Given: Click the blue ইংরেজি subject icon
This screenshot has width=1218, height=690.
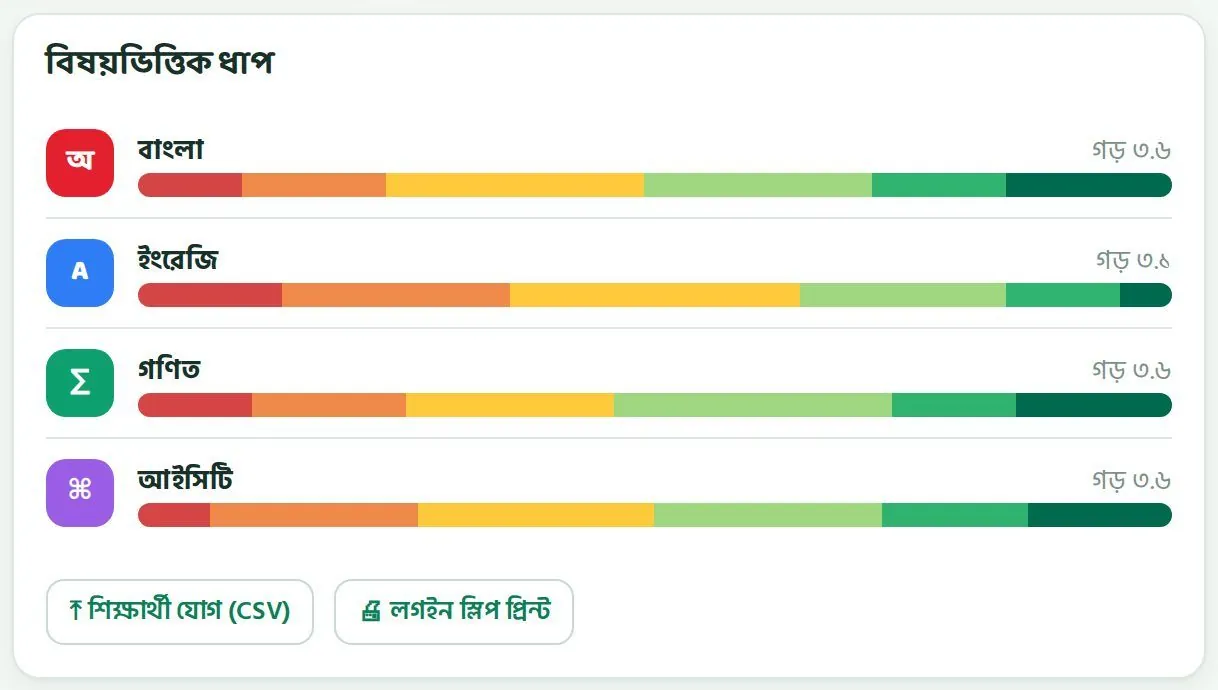Looking at the screenshot, I should pyautogui.click(x=80, y=273).
